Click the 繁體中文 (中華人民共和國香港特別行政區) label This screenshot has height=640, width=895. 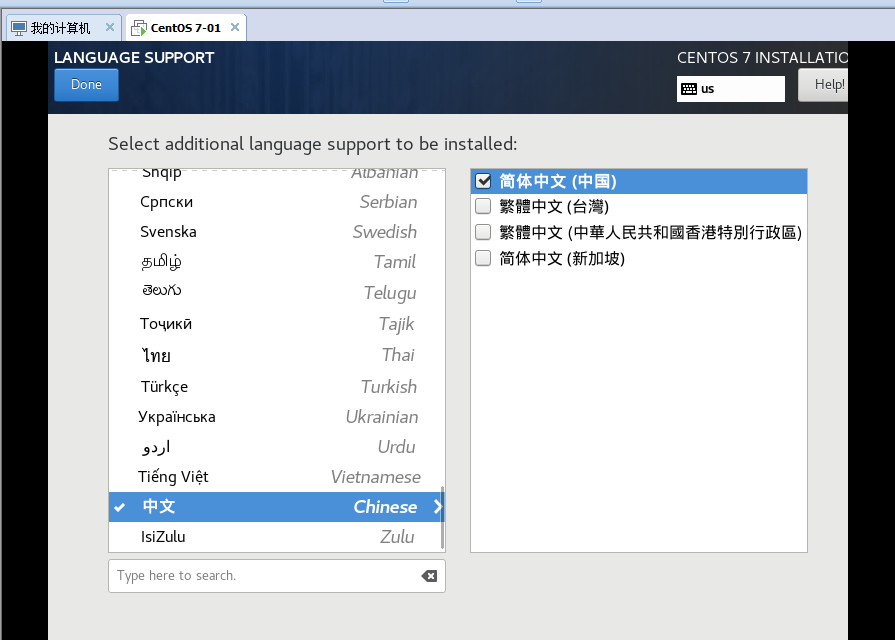click(x=650, y=232)
